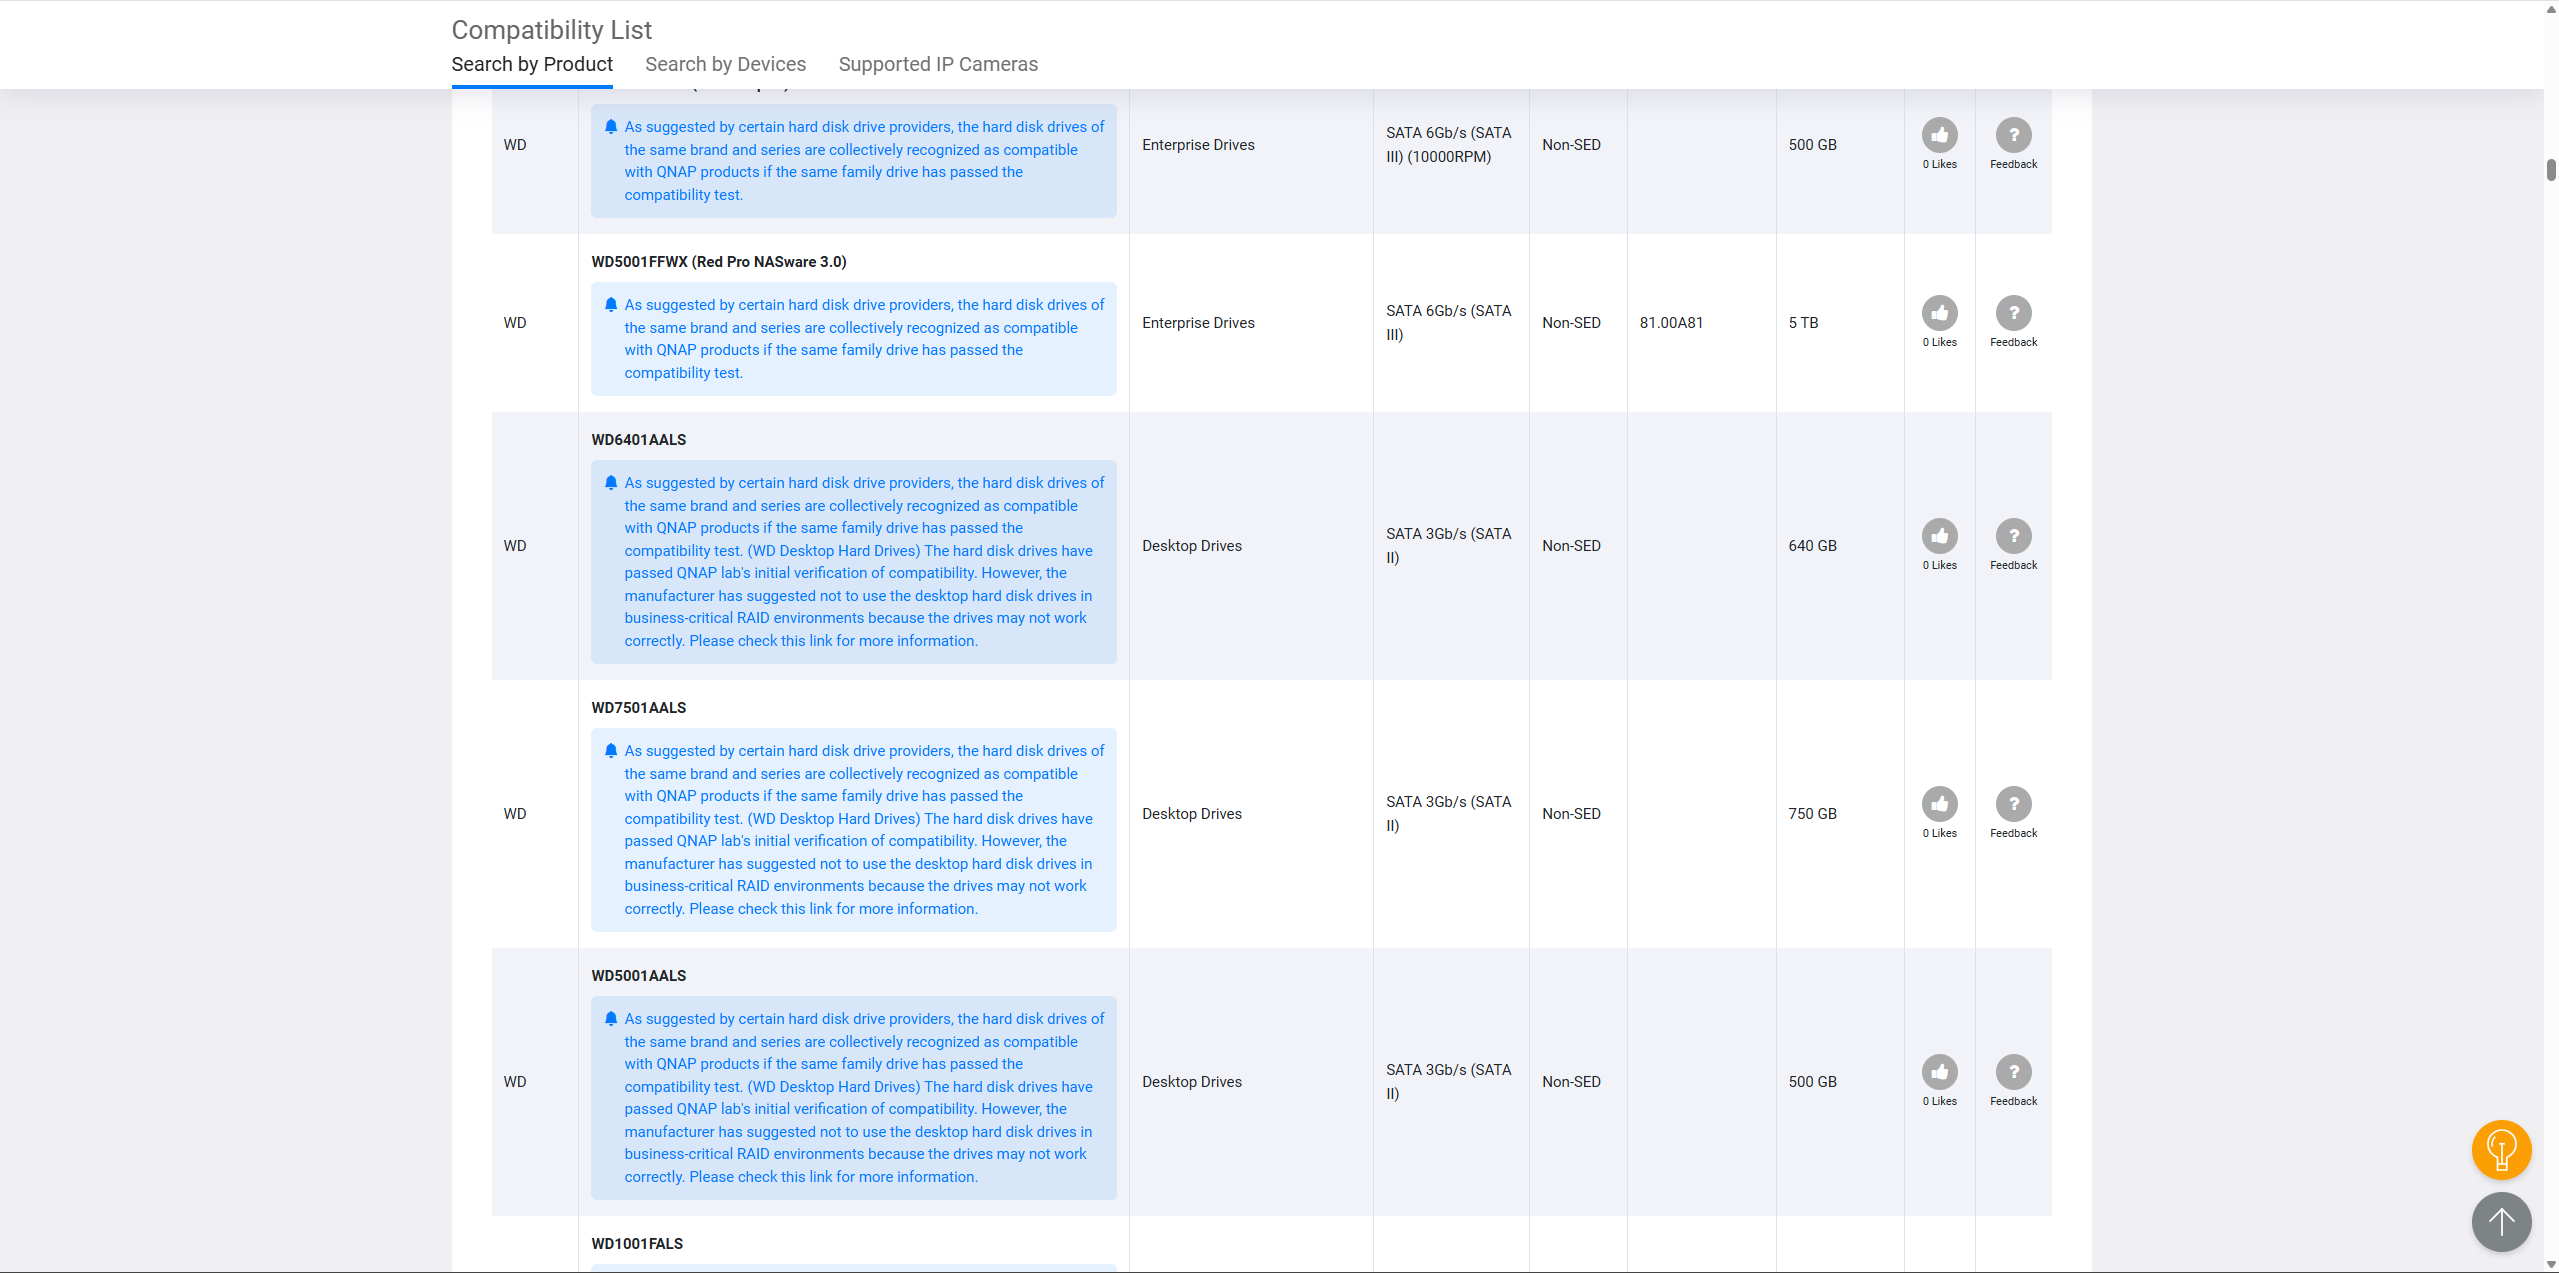Open the link in WD7501AALS note
The height and width of the screenshot is (1273, 2559).
coord(820,909)
